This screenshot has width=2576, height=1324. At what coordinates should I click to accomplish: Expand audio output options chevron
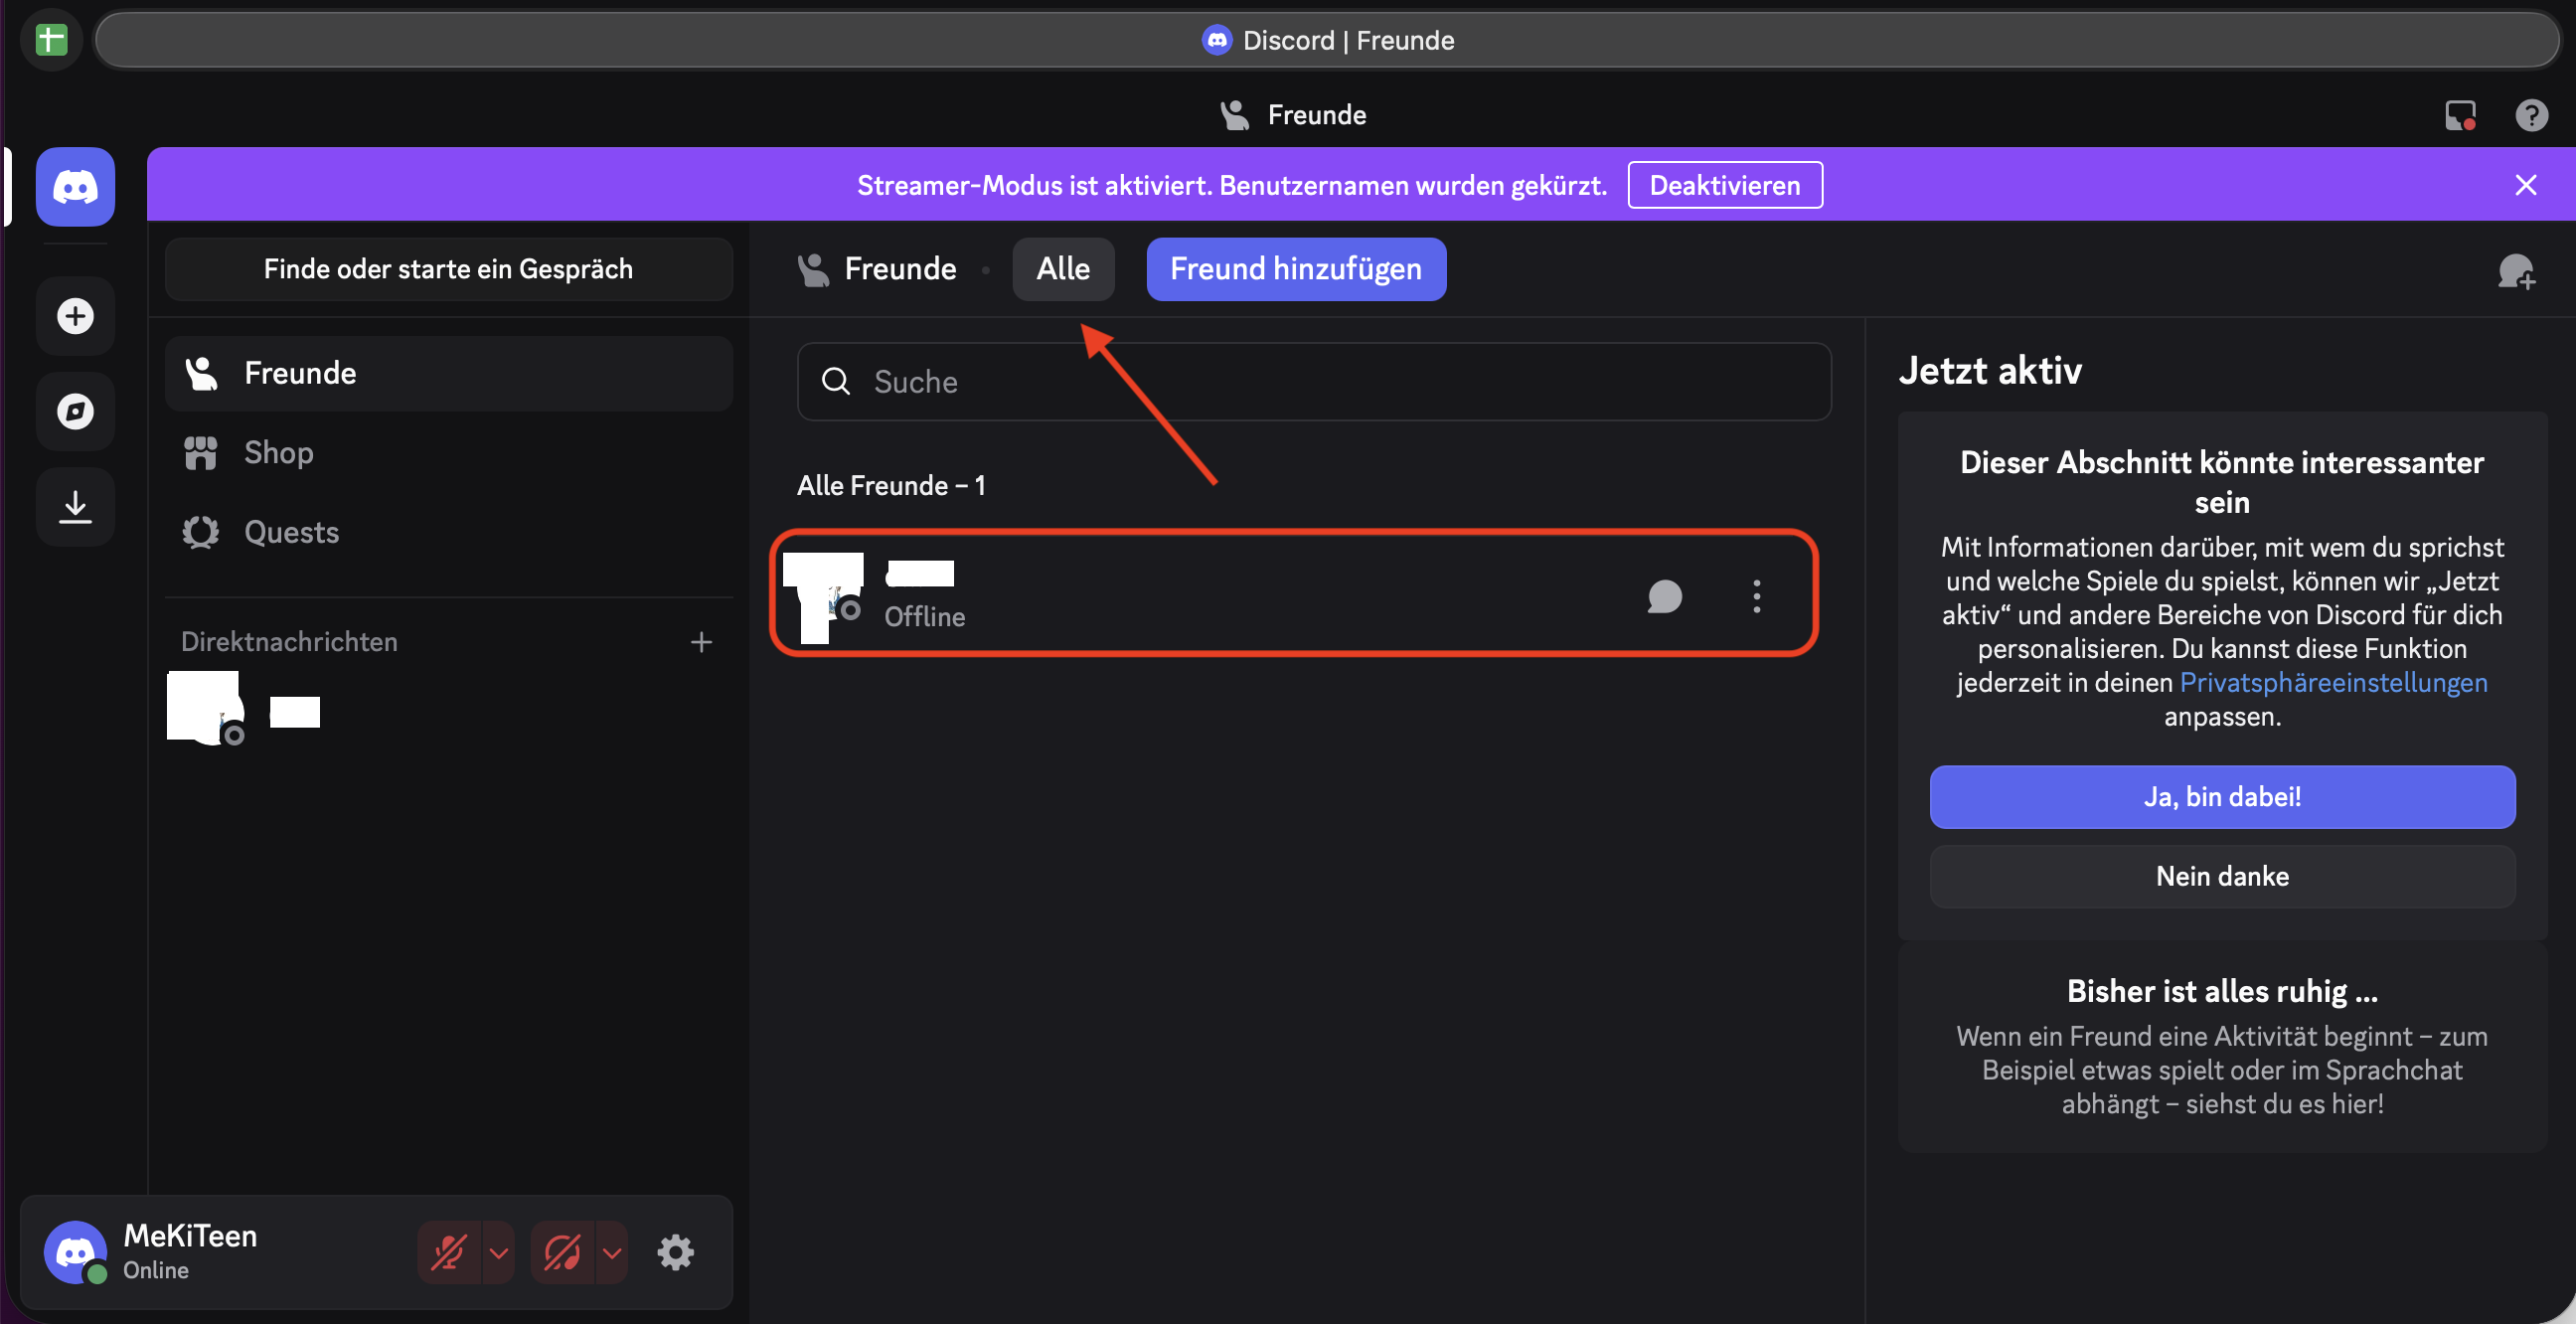click(612, 1252)
